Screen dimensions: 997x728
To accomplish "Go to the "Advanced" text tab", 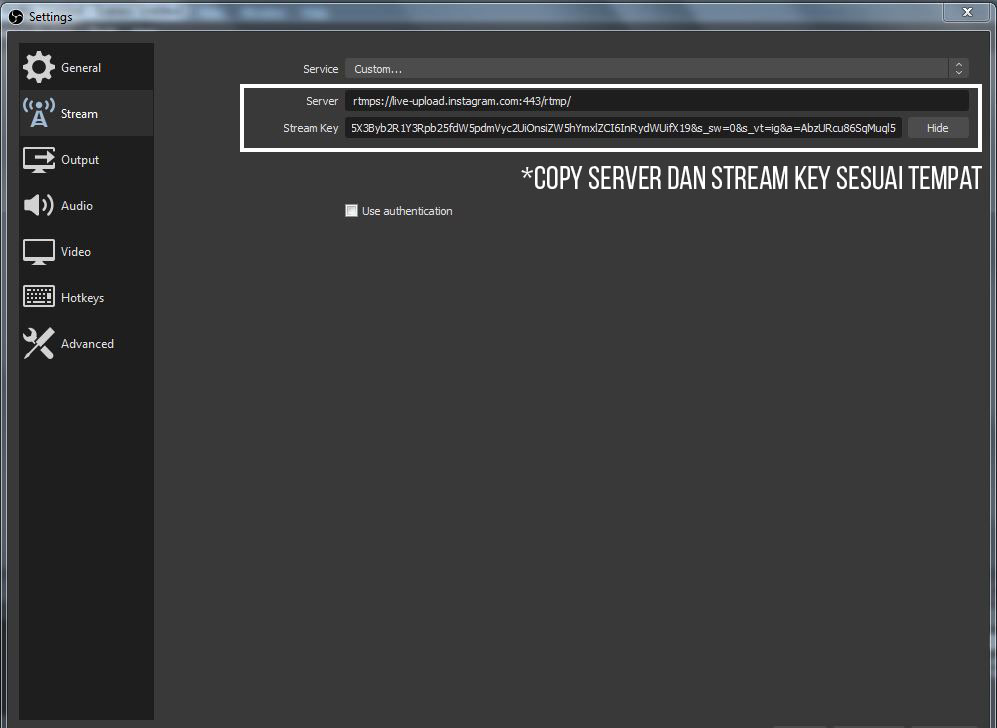I will (x=87, y=344).
